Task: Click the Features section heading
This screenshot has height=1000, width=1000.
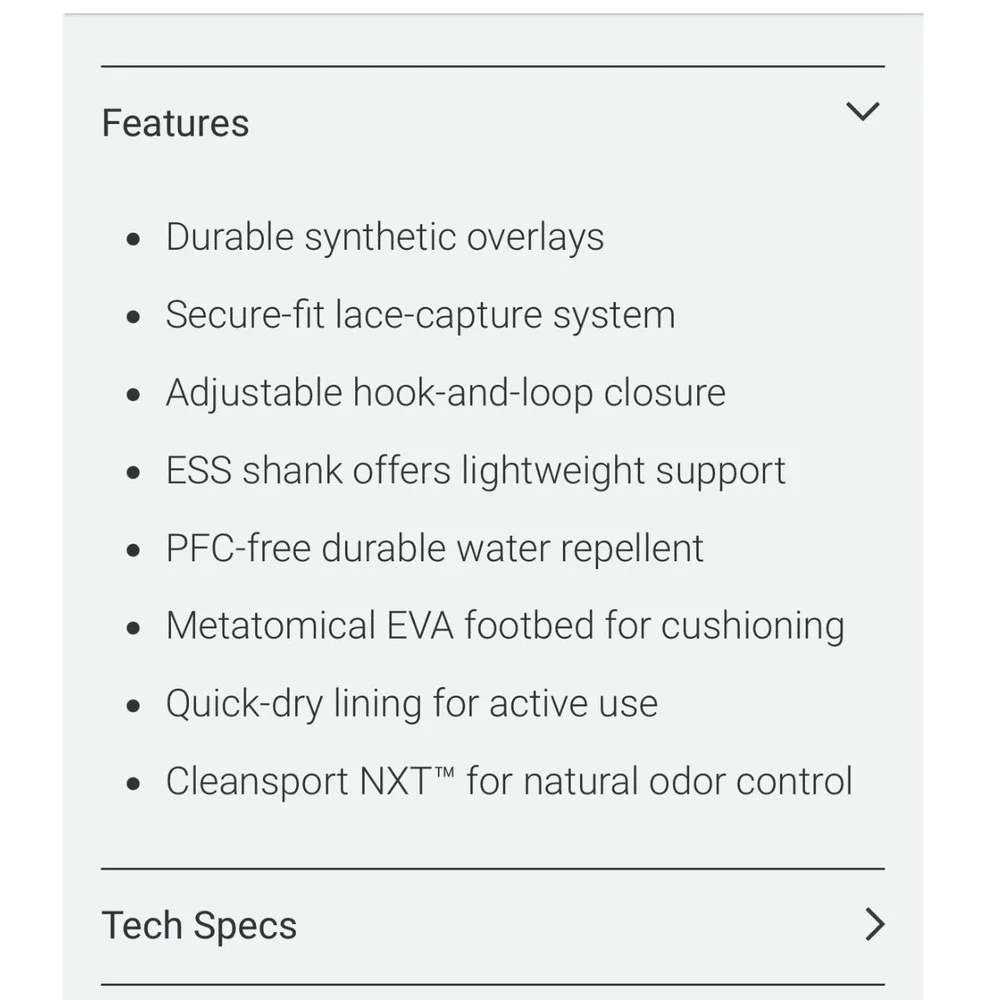Action: [175, 123]
